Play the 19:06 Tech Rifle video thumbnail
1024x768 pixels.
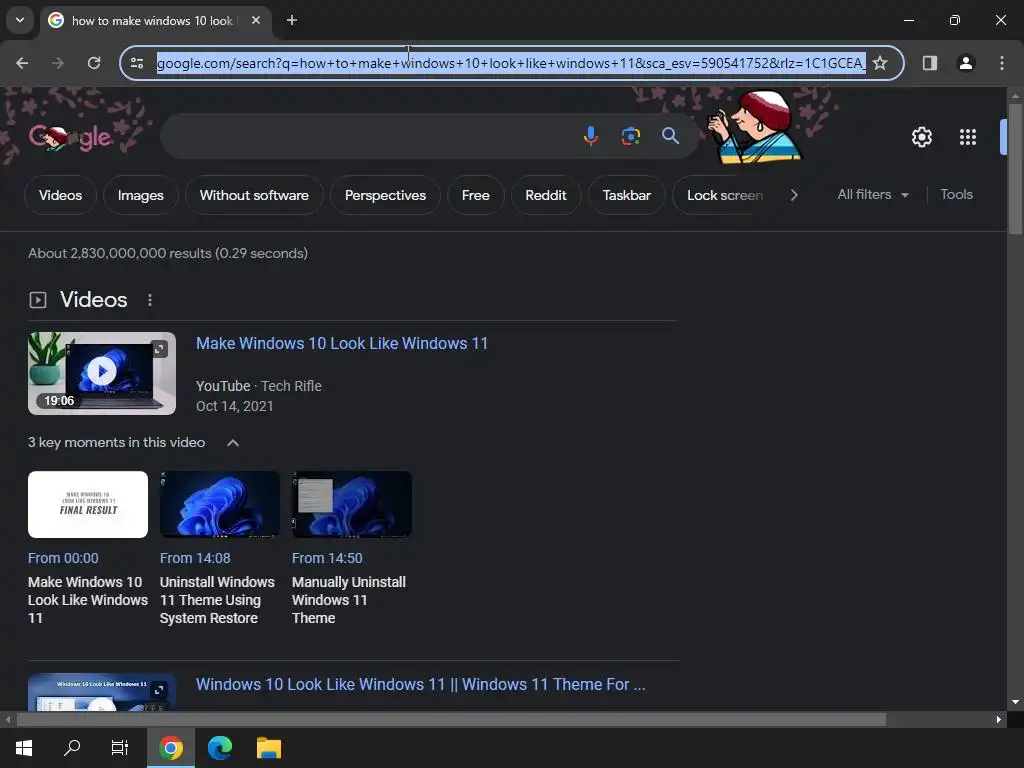coord(102,373)
